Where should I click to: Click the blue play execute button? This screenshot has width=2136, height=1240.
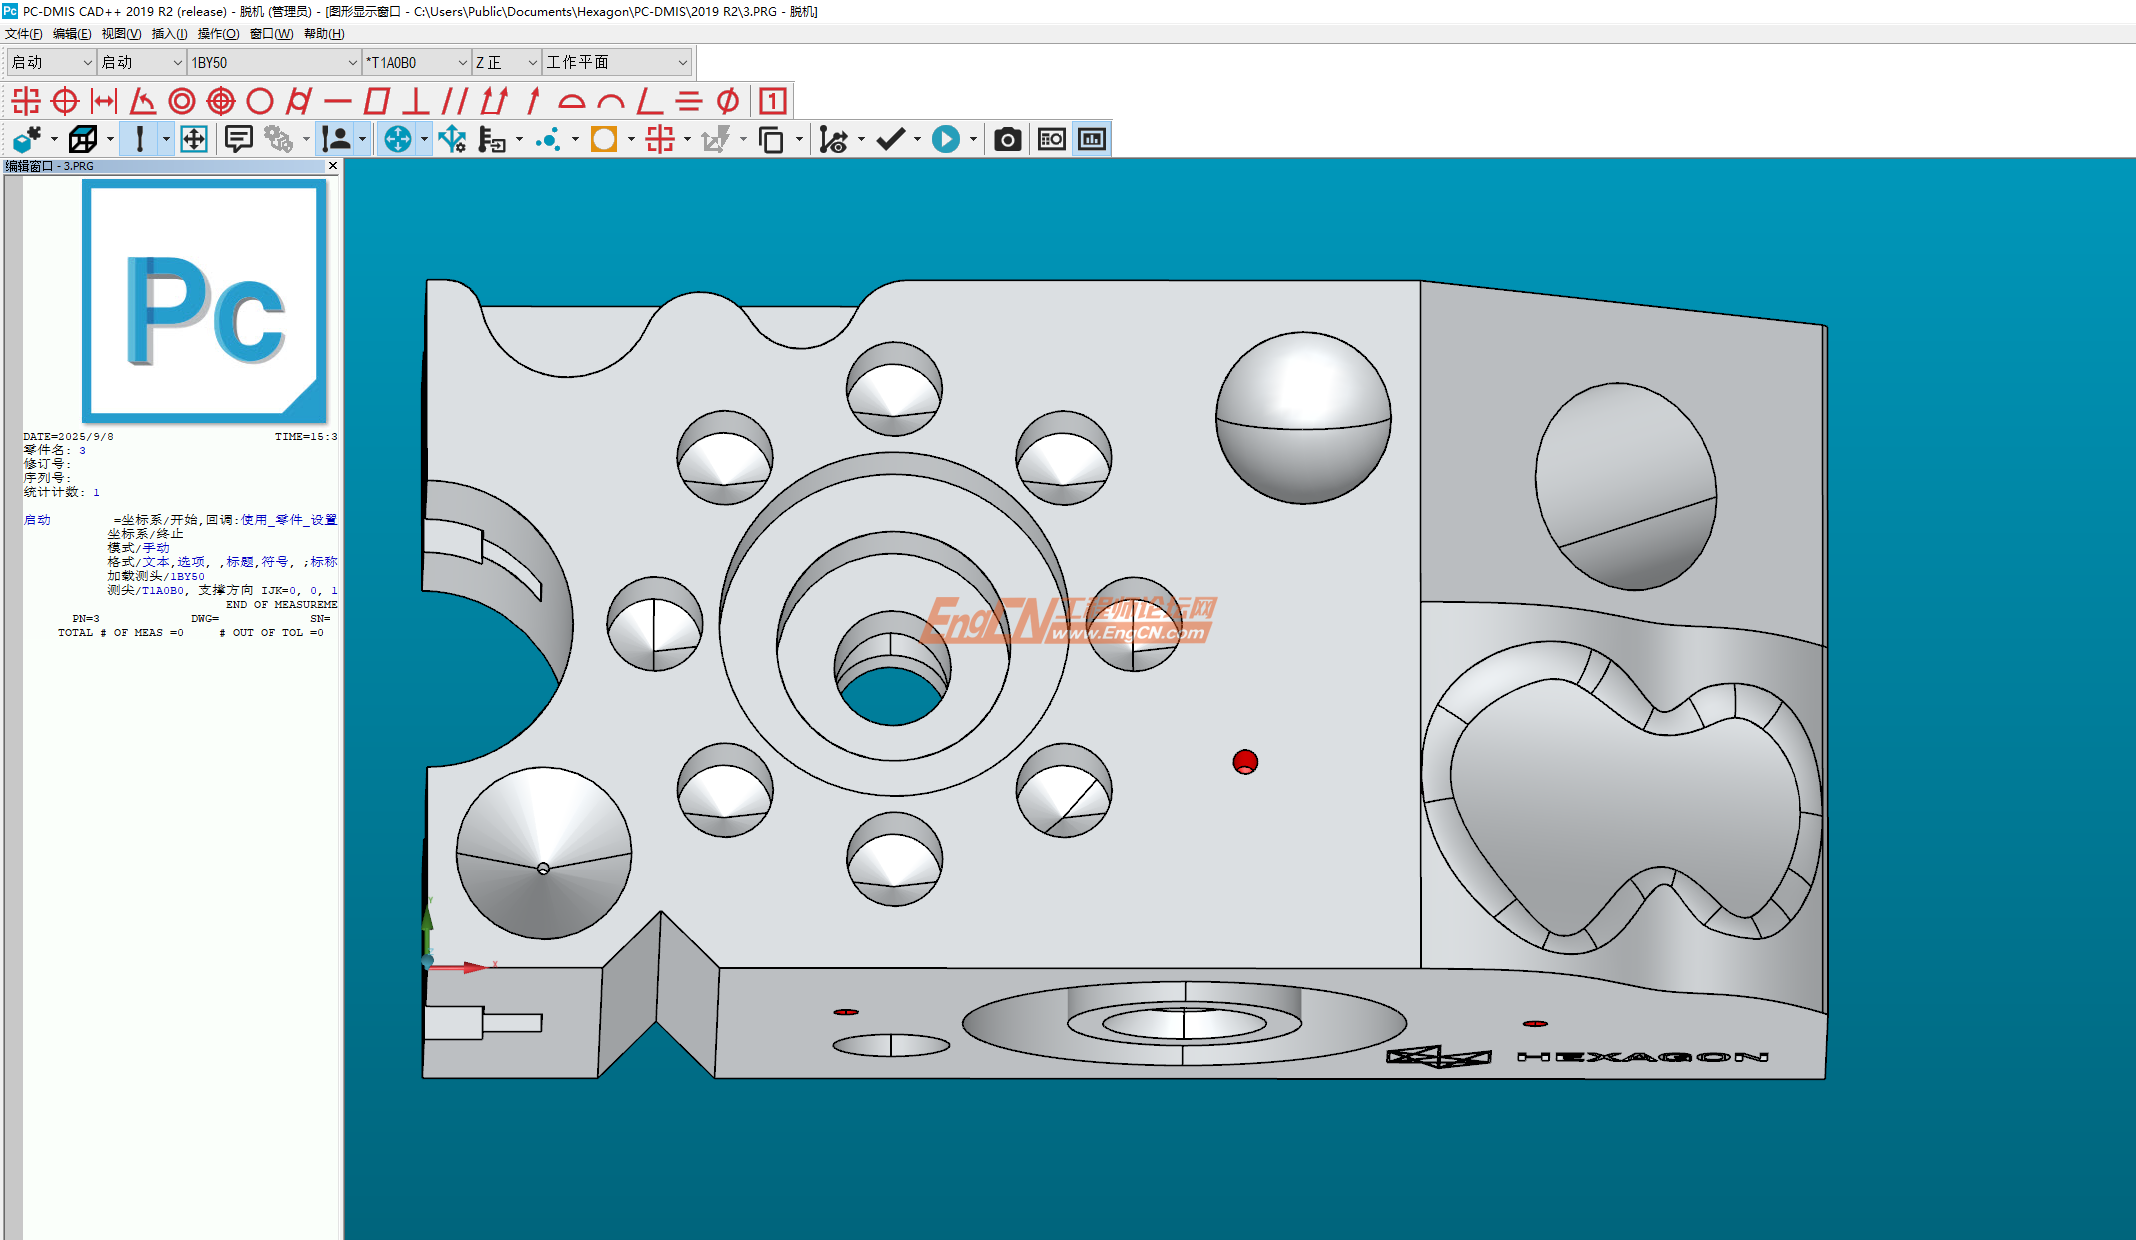[945, 139]
